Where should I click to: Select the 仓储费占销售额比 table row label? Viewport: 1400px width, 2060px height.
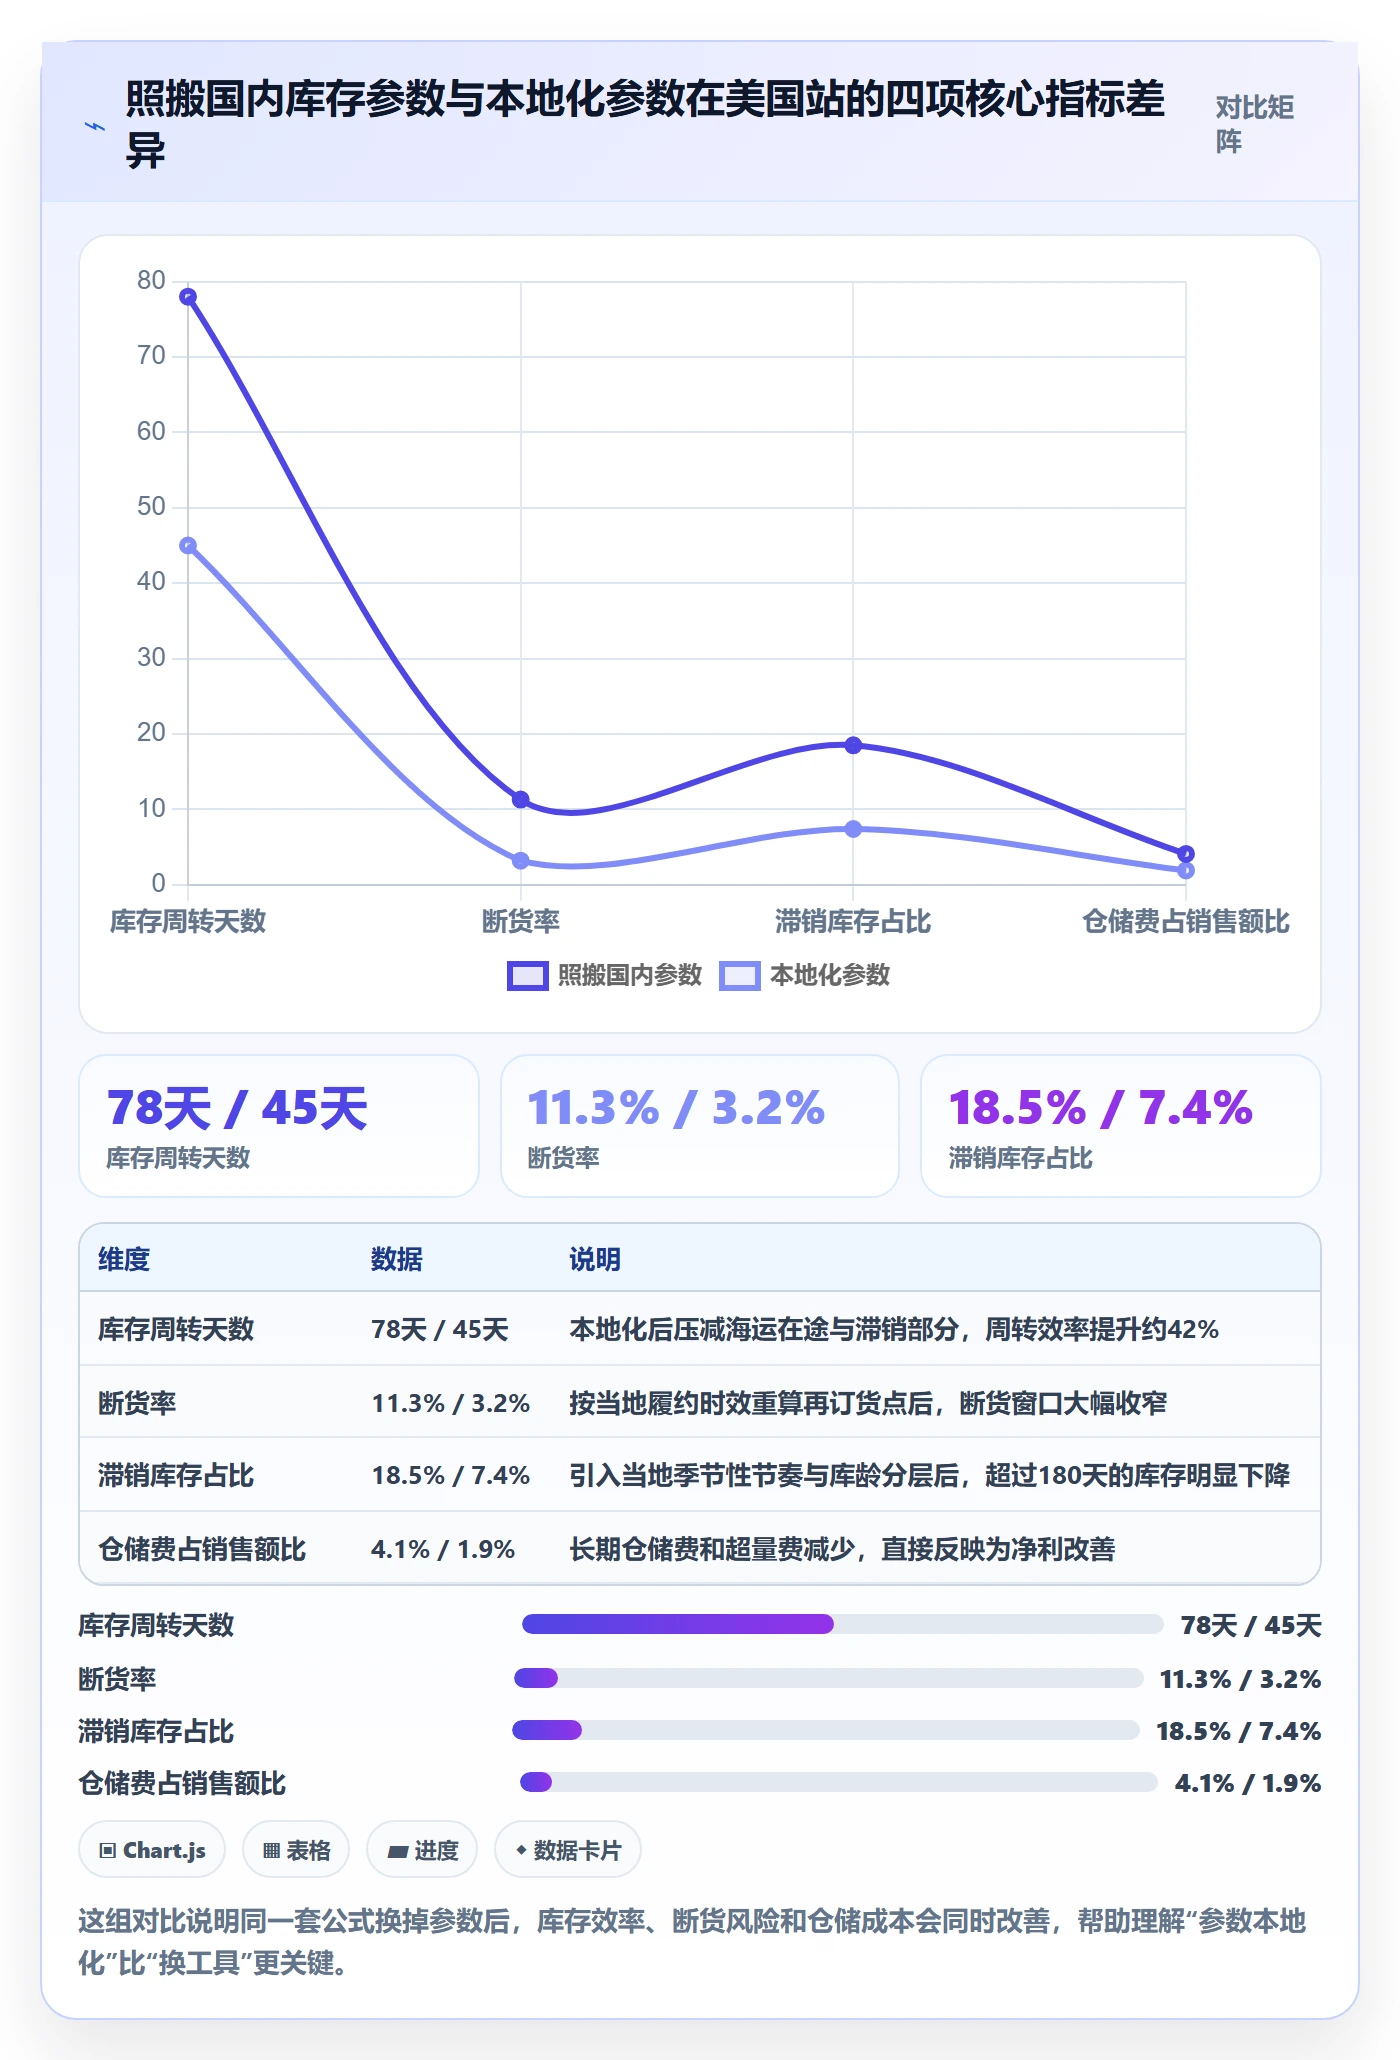point(202,1550)
